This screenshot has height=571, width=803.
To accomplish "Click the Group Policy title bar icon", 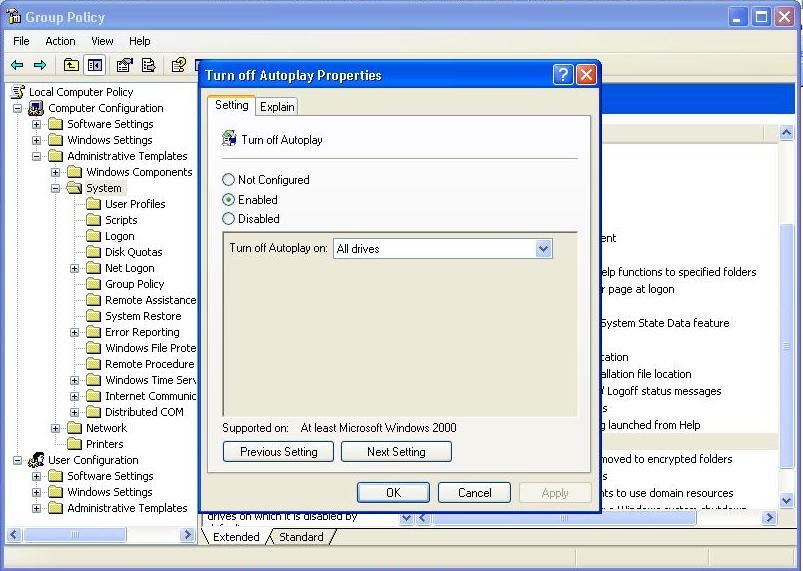I will pos(14,16).
